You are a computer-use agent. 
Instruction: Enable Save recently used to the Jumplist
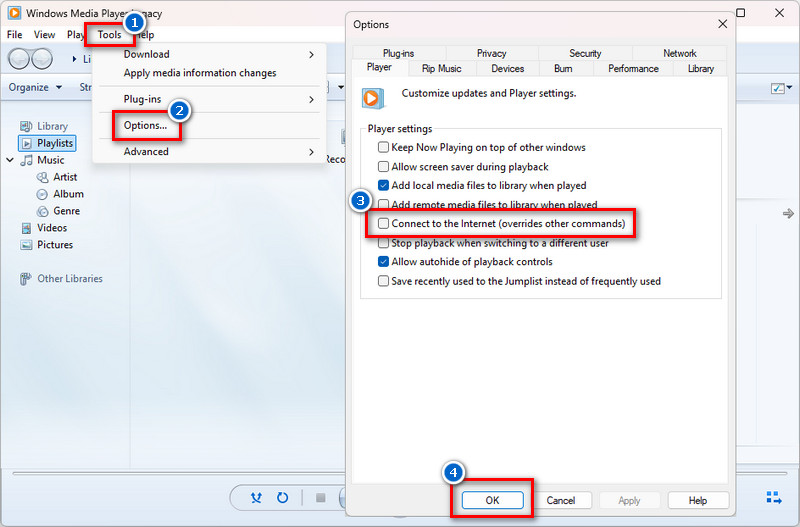click(383, 281)
